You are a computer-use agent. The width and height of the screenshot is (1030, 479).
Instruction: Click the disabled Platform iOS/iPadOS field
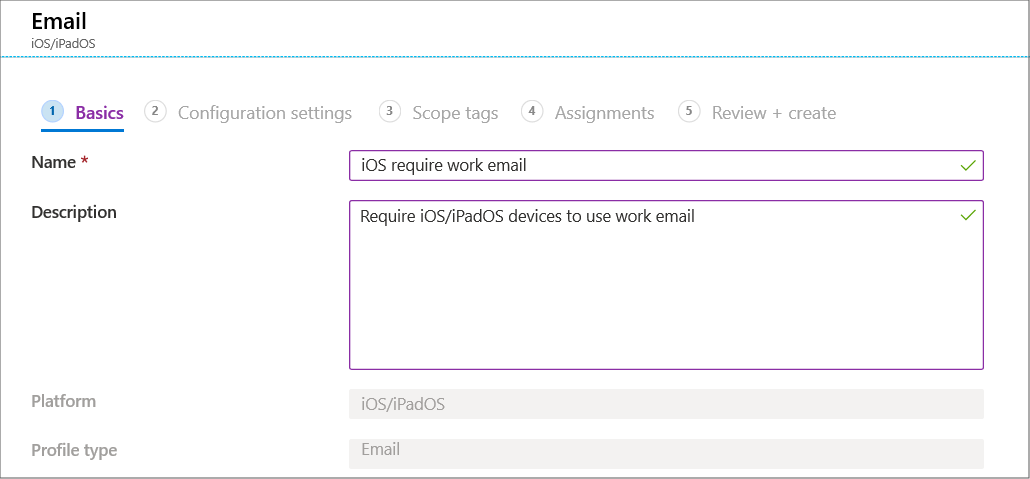[x=666, y=404]
